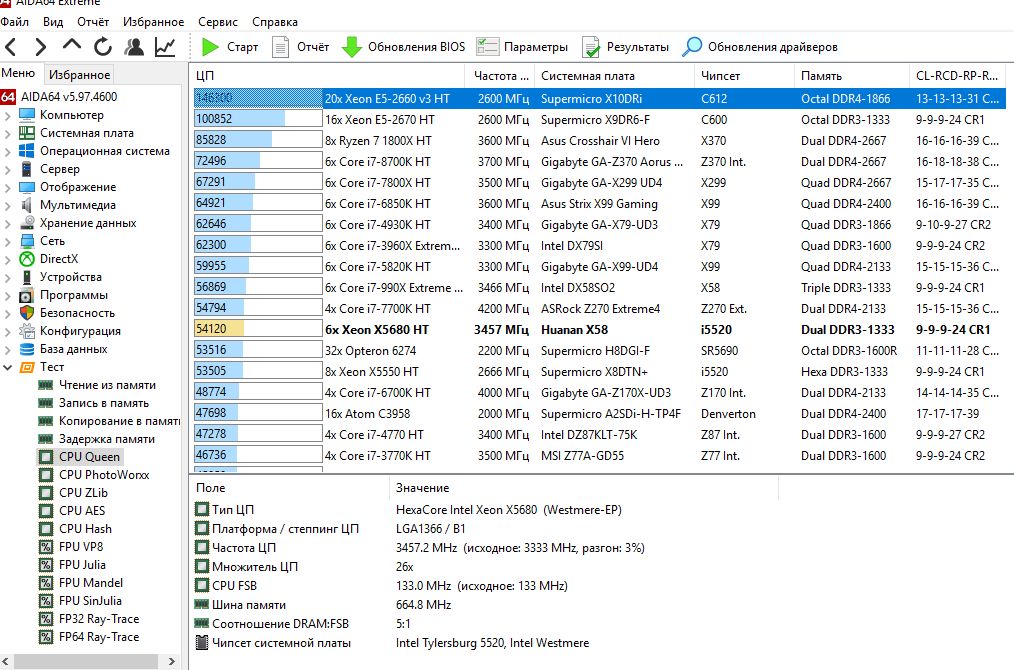Open Задержка памяти test

pyautogui.click(x=107, y=439)
